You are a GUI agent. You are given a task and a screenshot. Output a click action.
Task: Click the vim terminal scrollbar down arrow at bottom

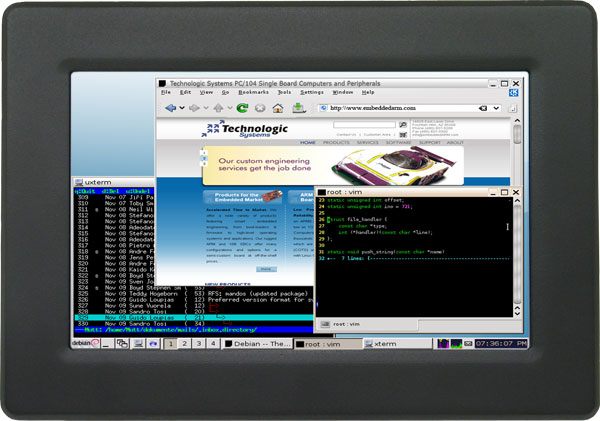517,313
